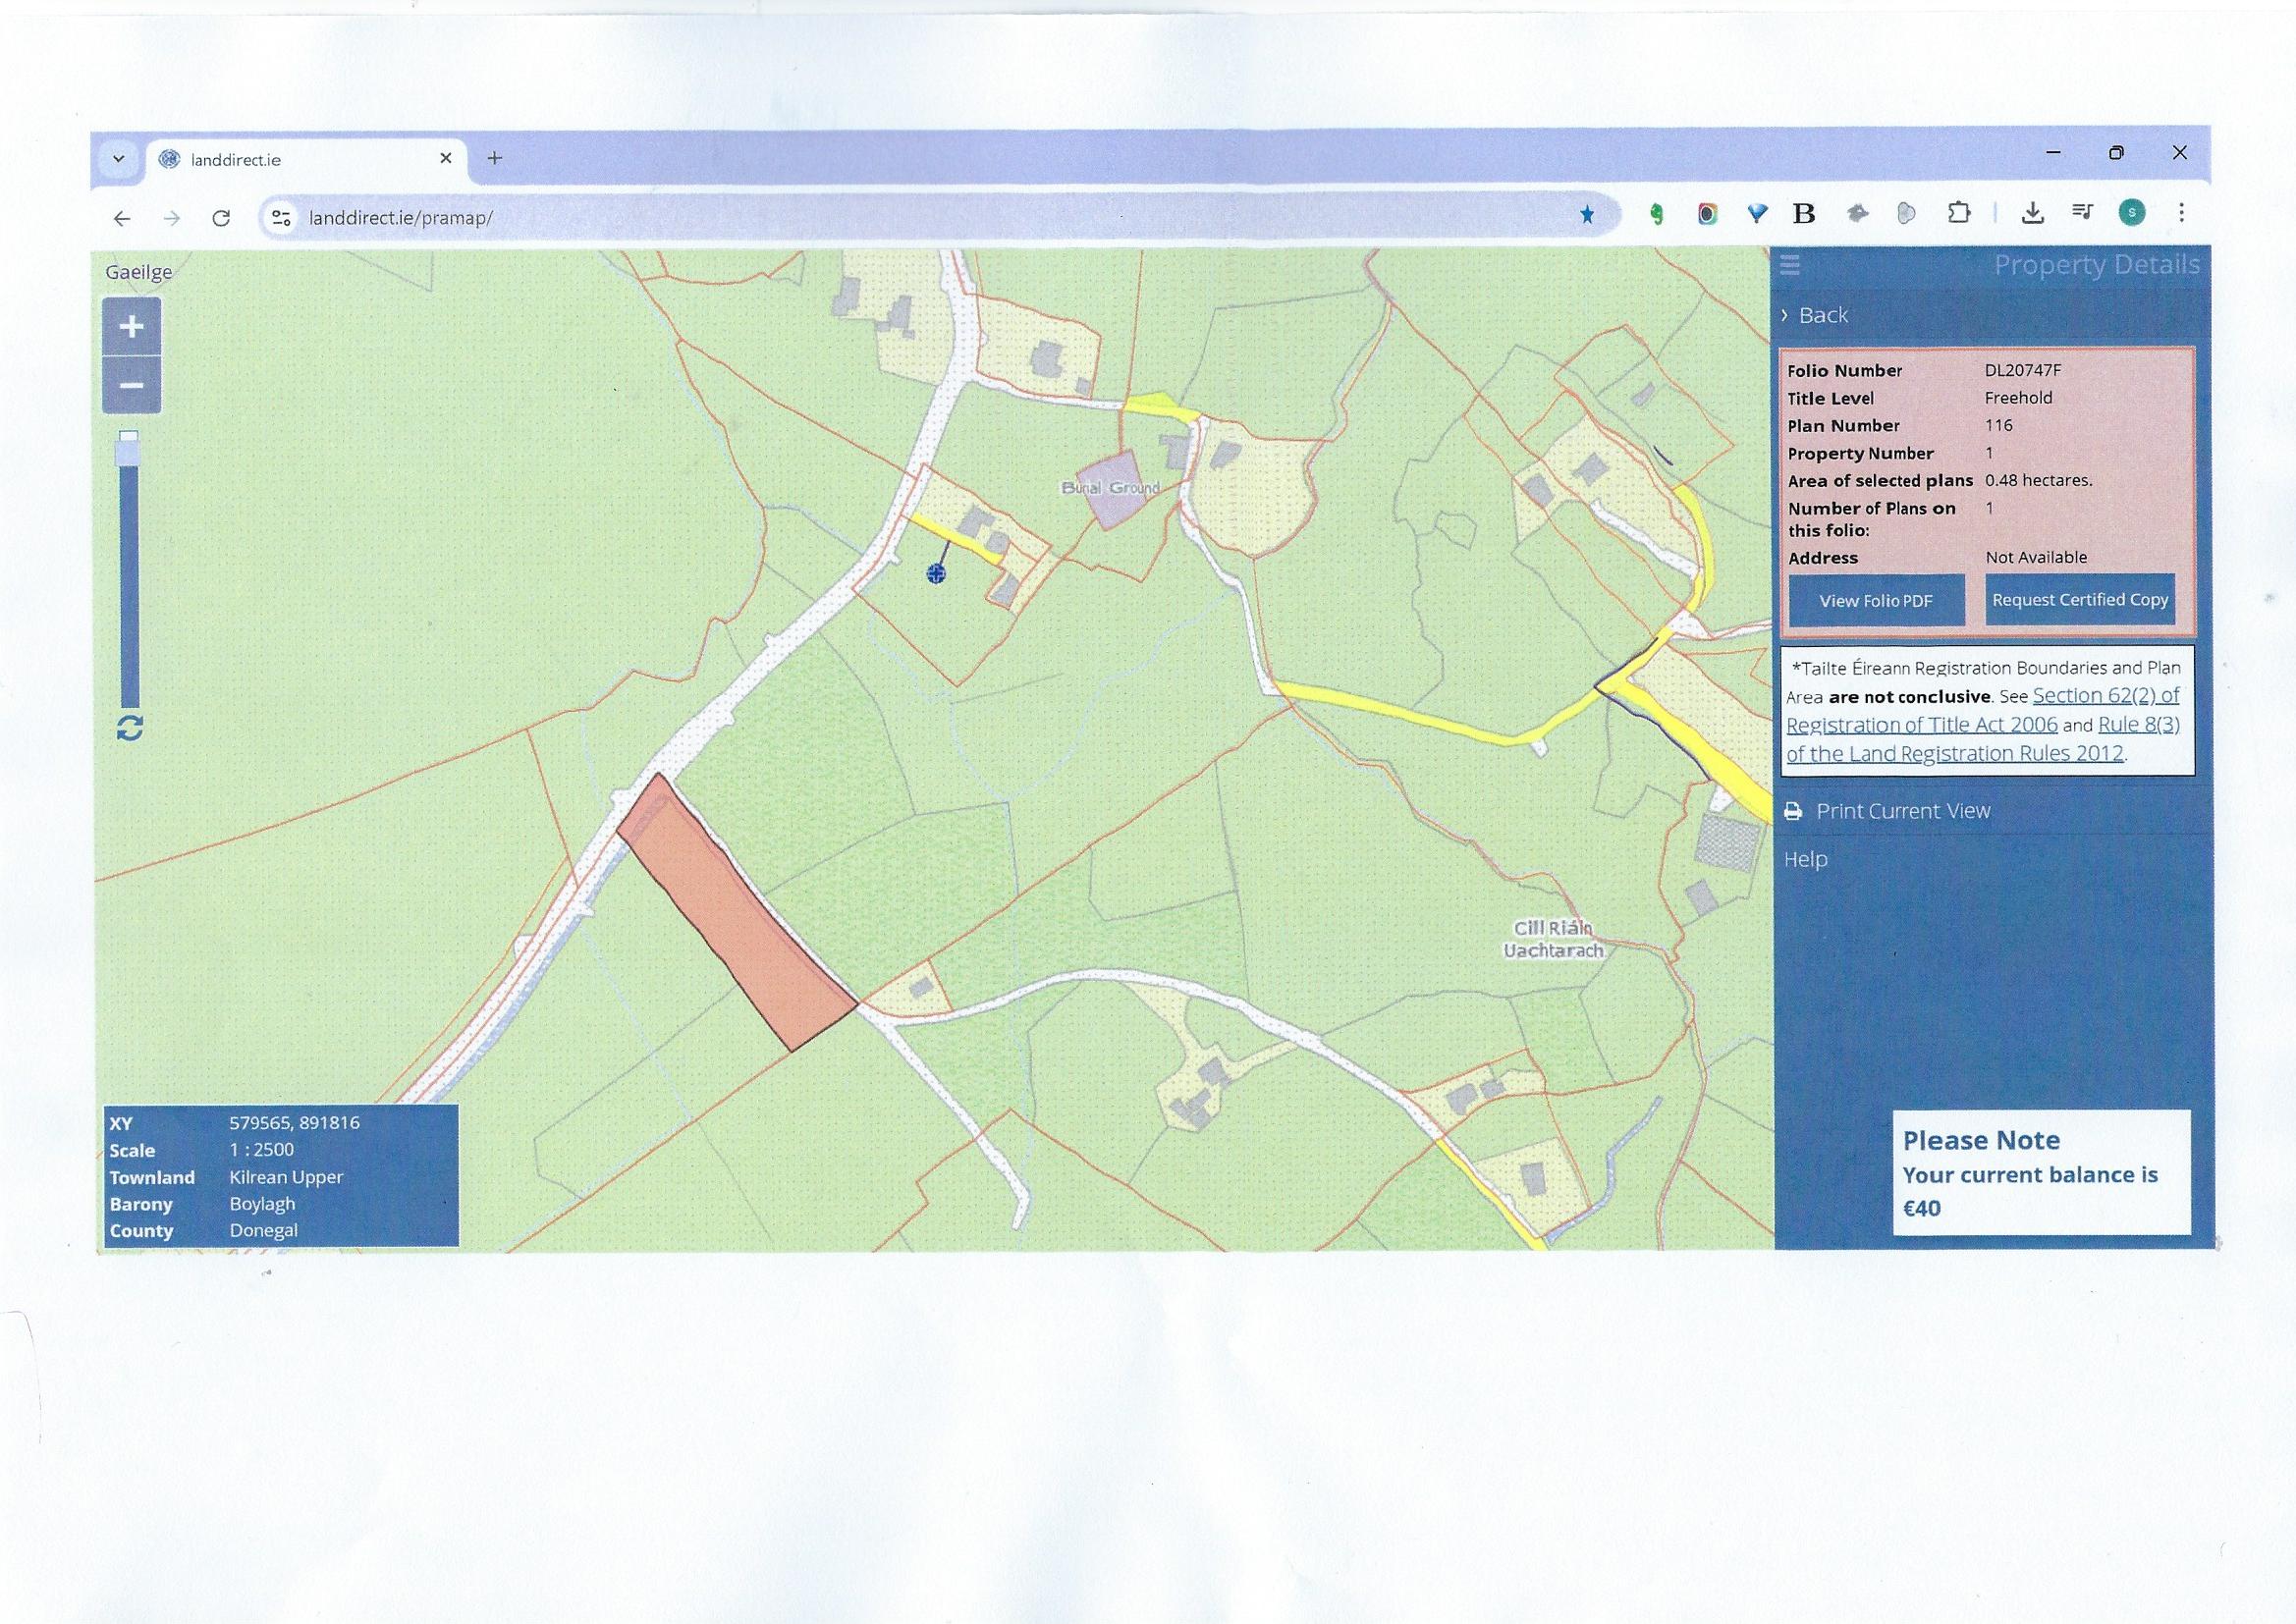
Task: Click the map zoom in plus button
Action: 131,326
